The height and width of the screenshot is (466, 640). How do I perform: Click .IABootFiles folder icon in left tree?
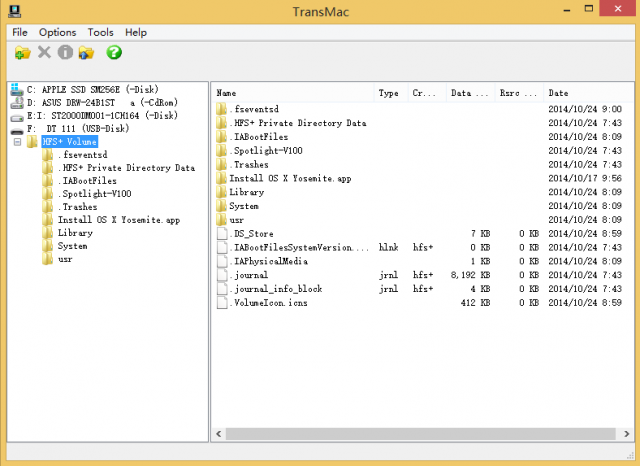coord(47,180)
